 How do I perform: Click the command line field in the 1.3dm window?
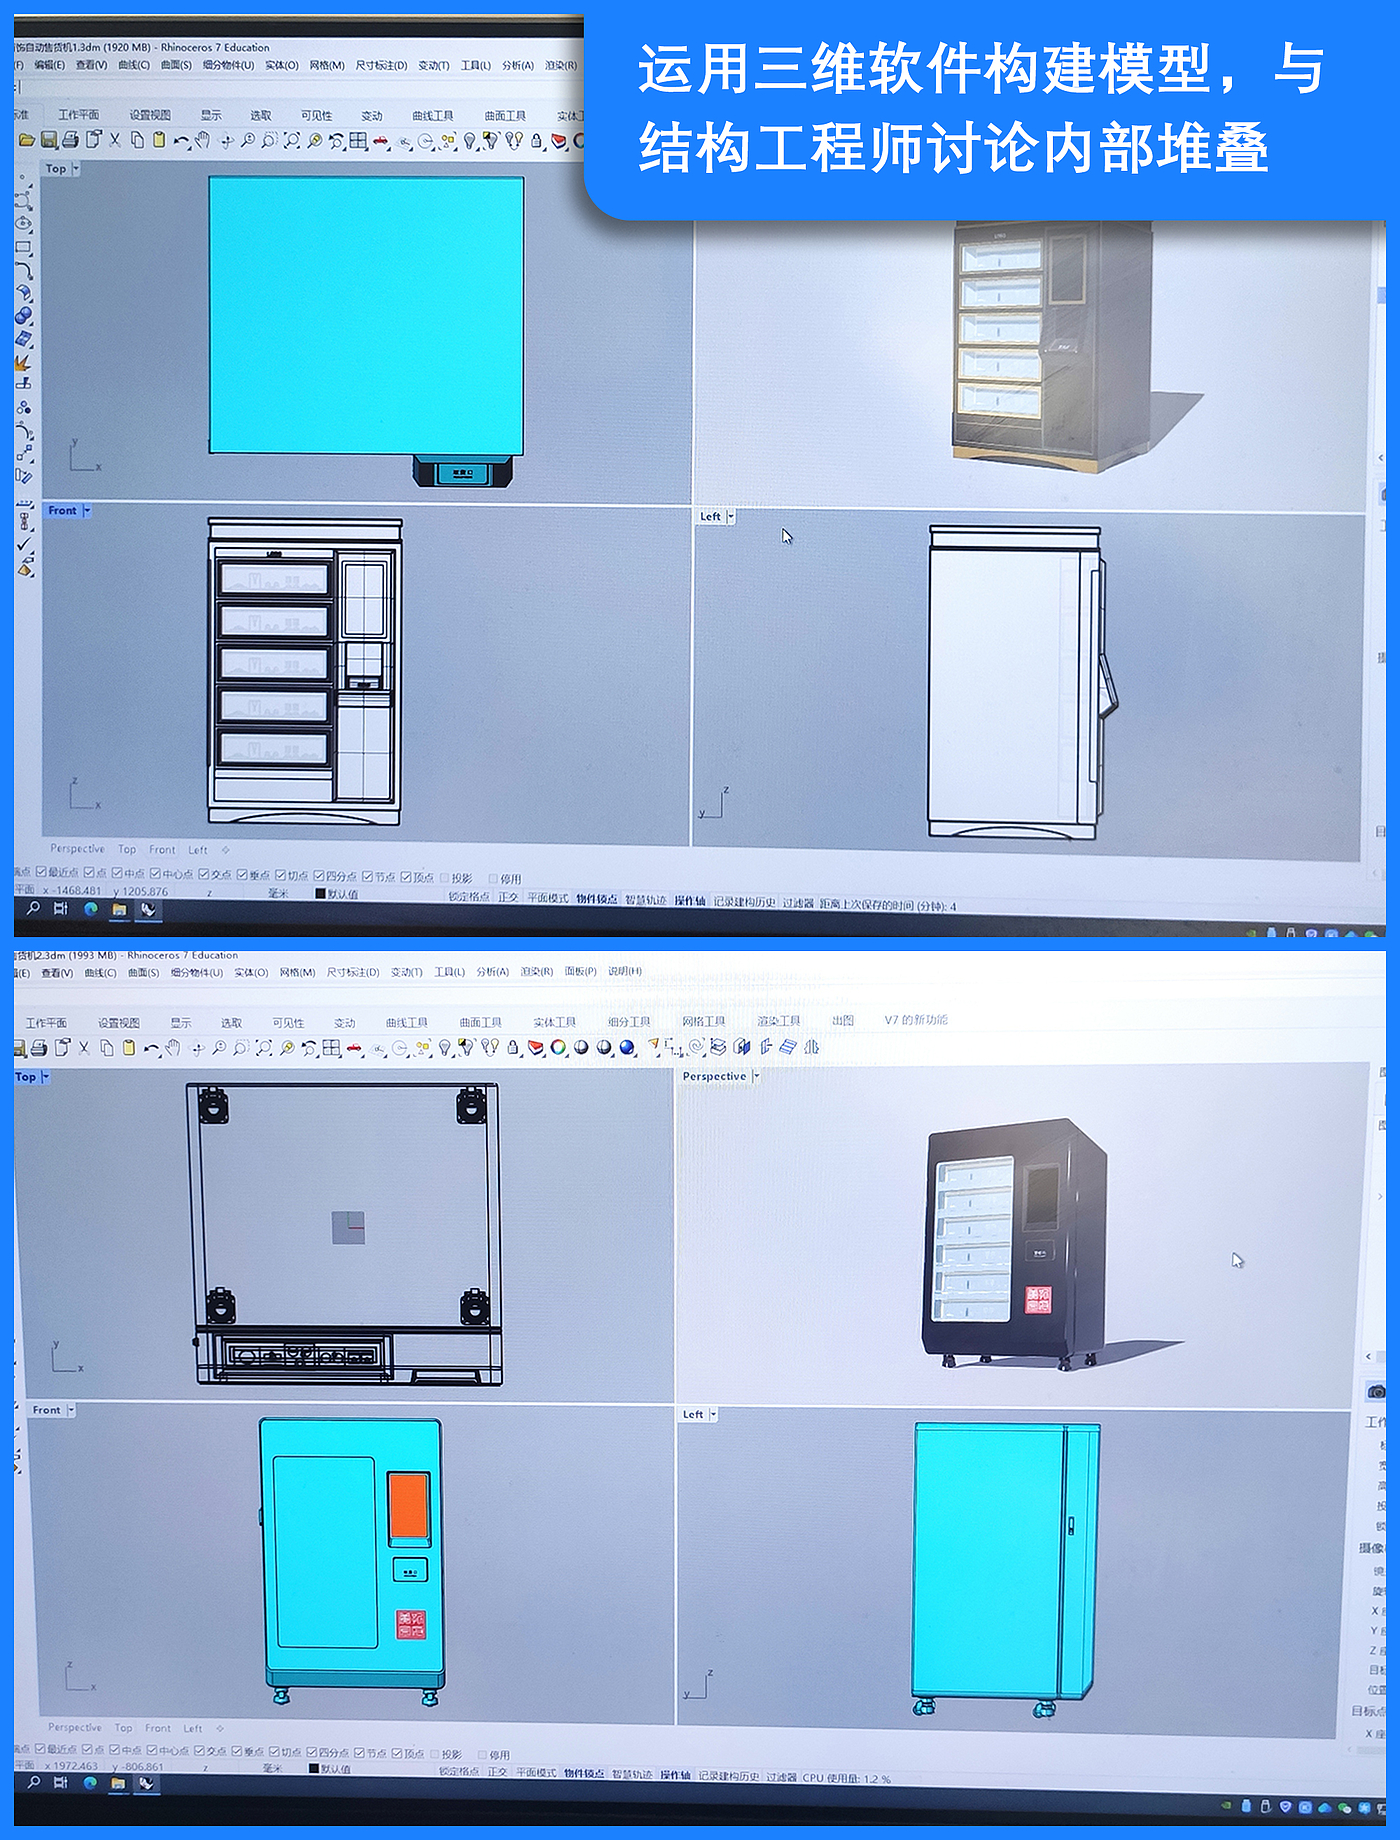click(298, 88)
